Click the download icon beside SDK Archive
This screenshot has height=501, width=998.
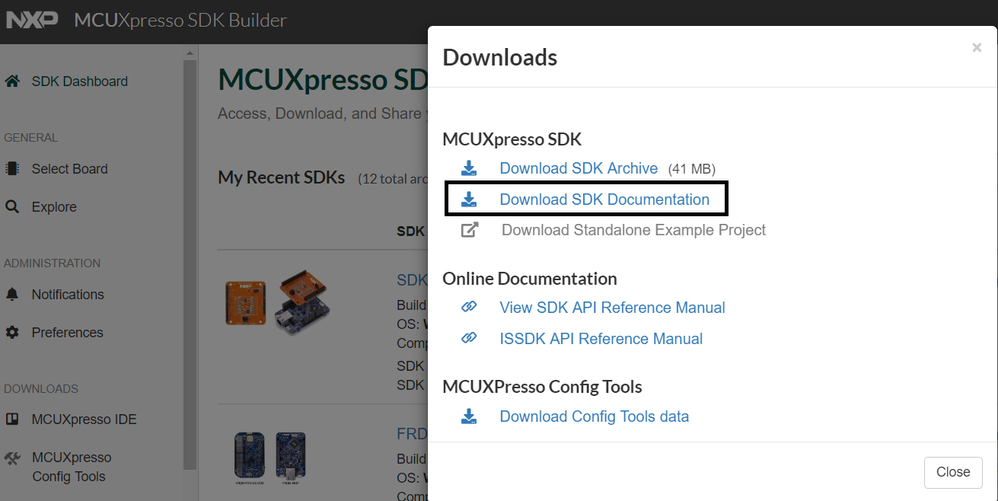coord(469,168)
